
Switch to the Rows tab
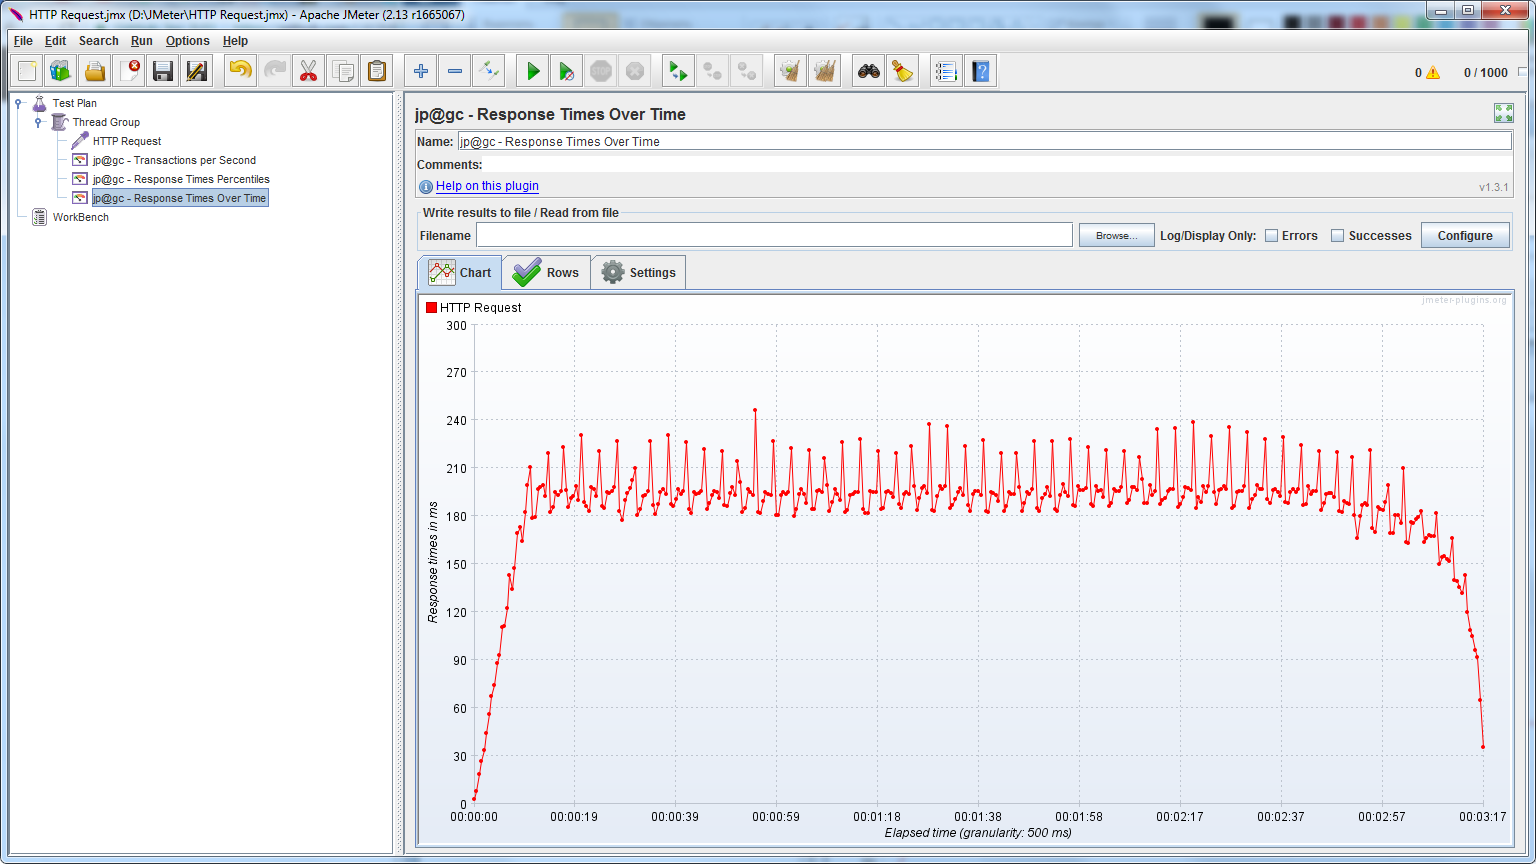[546, 272]
